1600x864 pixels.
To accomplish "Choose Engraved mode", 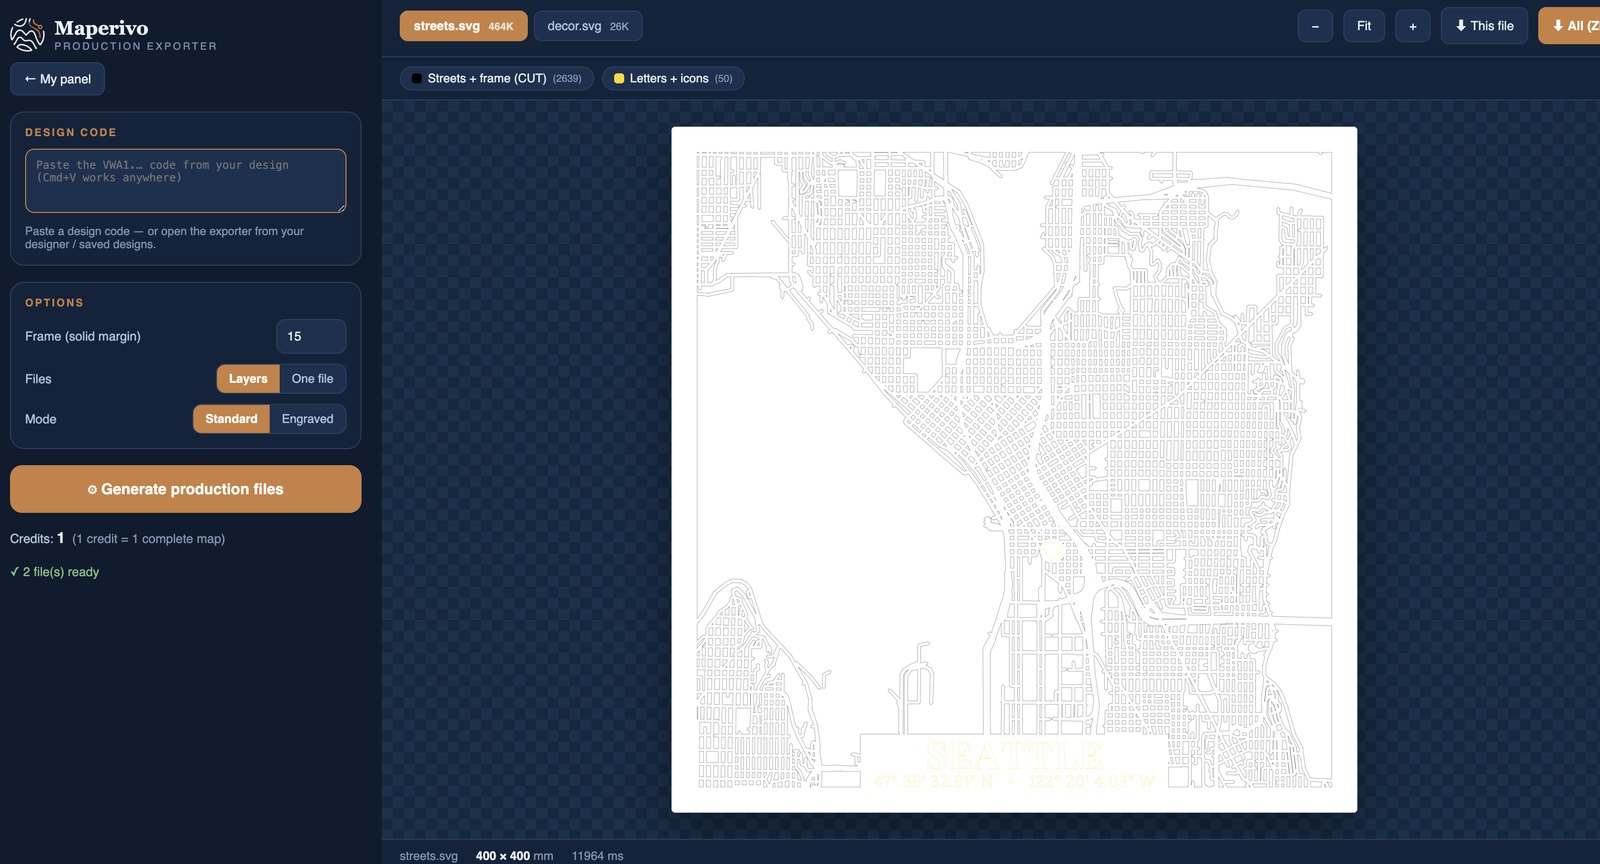I will pos(308,419).
